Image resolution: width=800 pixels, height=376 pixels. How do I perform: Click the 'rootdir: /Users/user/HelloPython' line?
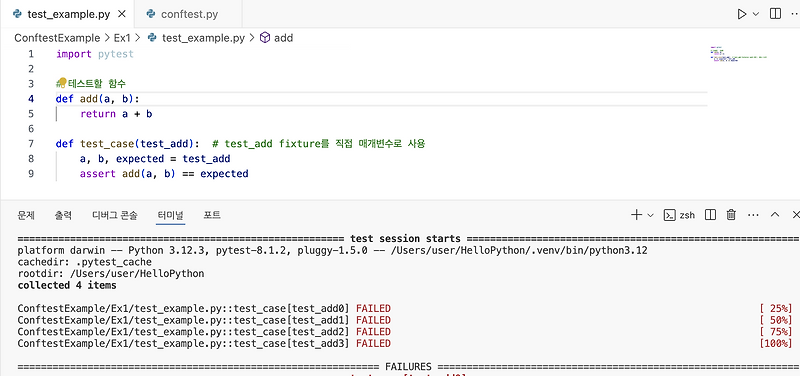111,273
